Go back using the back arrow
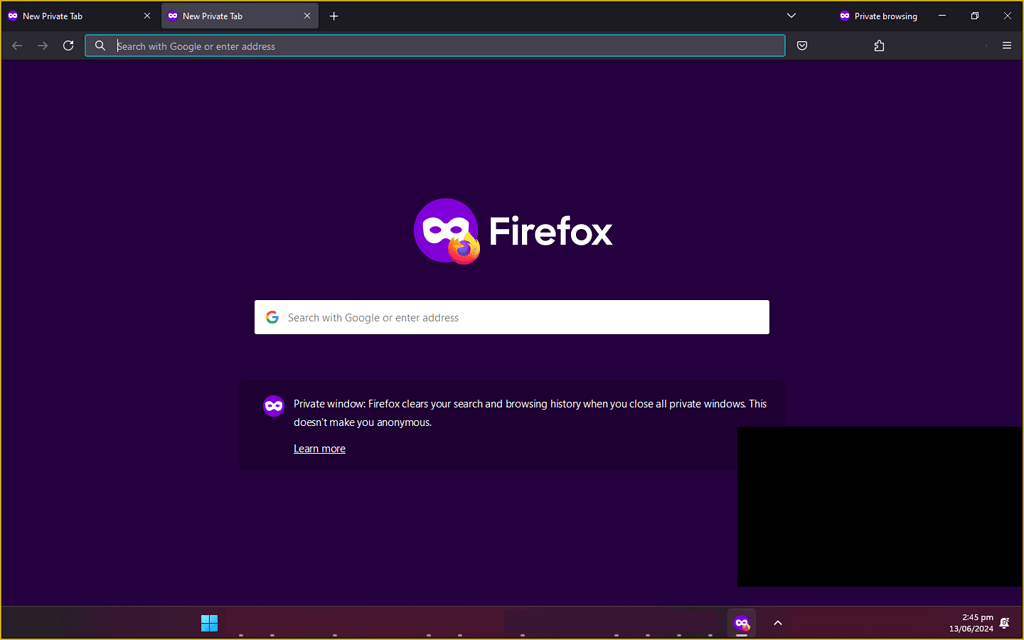The height and width of the screenshot is (640, 1024). [16, 45]
